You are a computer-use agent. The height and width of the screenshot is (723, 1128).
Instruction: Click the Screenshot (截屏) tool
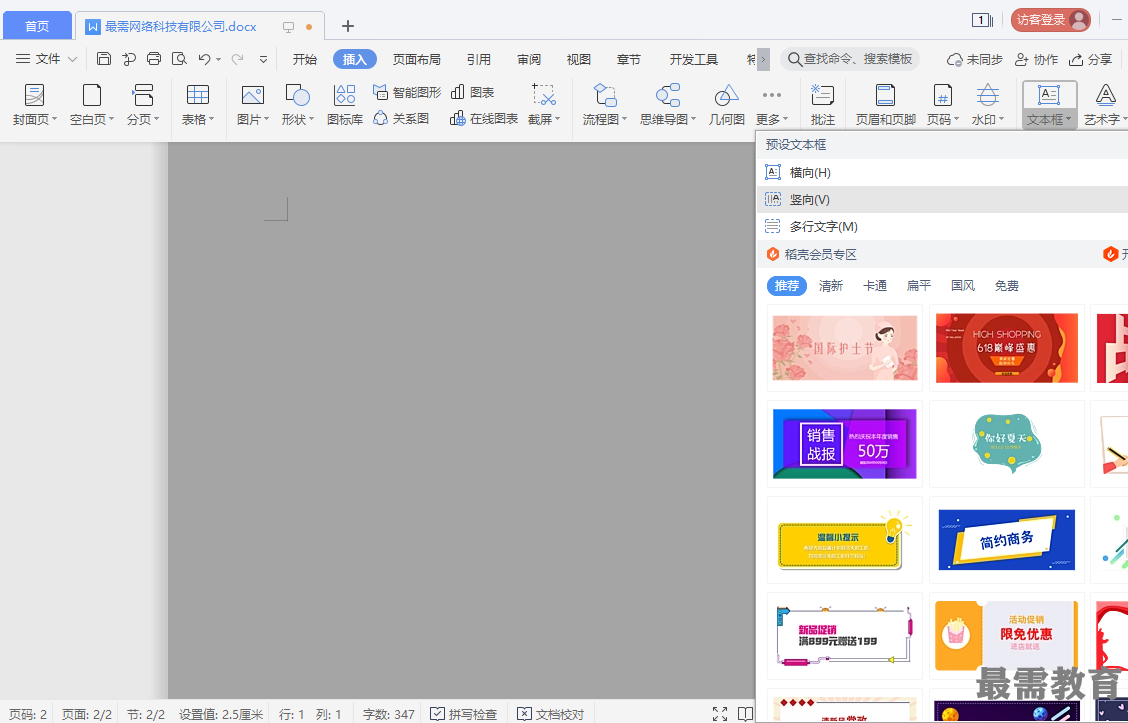544,104
